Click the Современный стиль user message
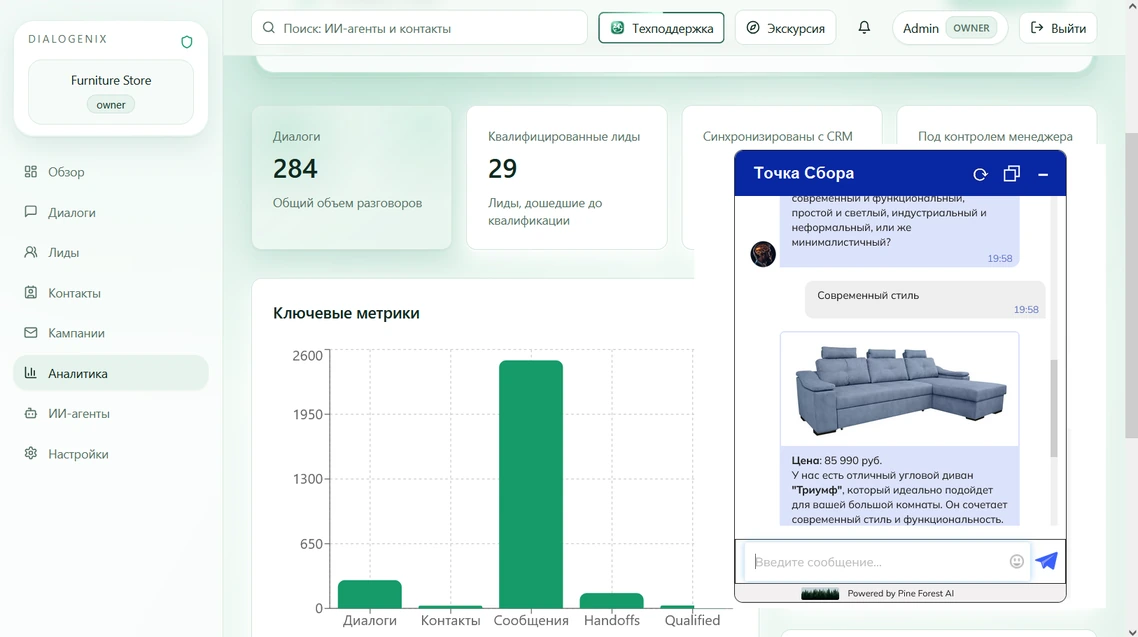 [925, 300]
